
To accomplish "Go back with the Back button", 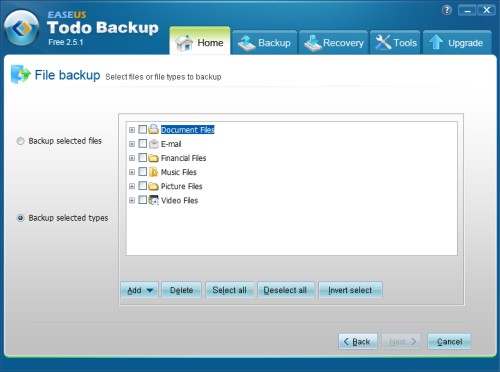I will point(358,341).
